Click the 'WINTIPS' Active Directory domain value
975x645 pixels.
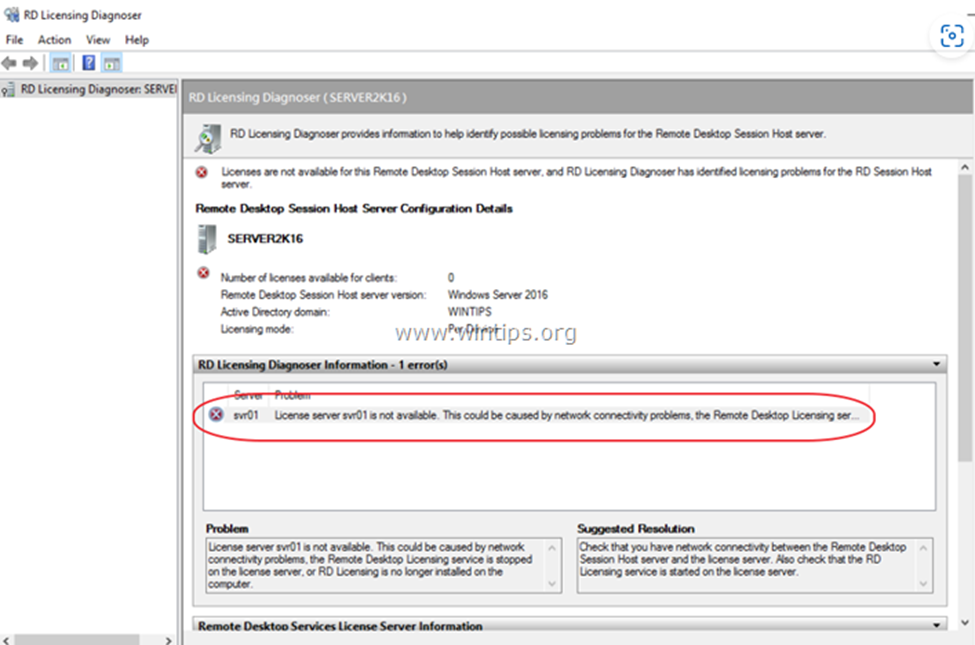point(469,312)
